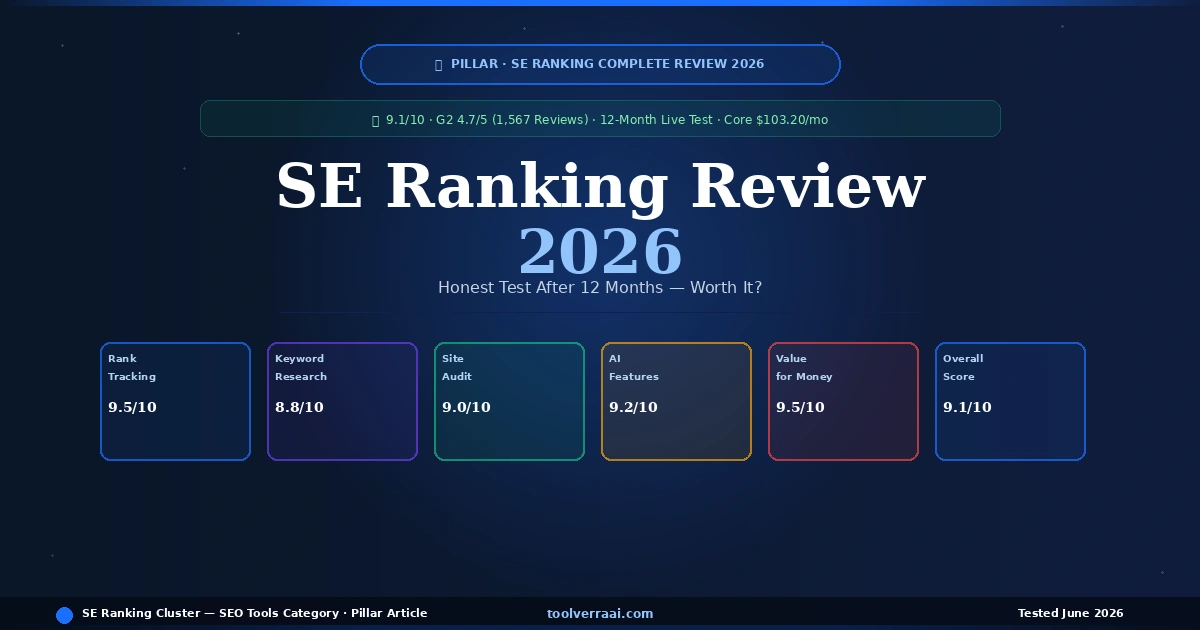This screenshot has width=1200, height=630.
Task: Visit the toolverraai.com link
Action: click(x=600, y=614)
